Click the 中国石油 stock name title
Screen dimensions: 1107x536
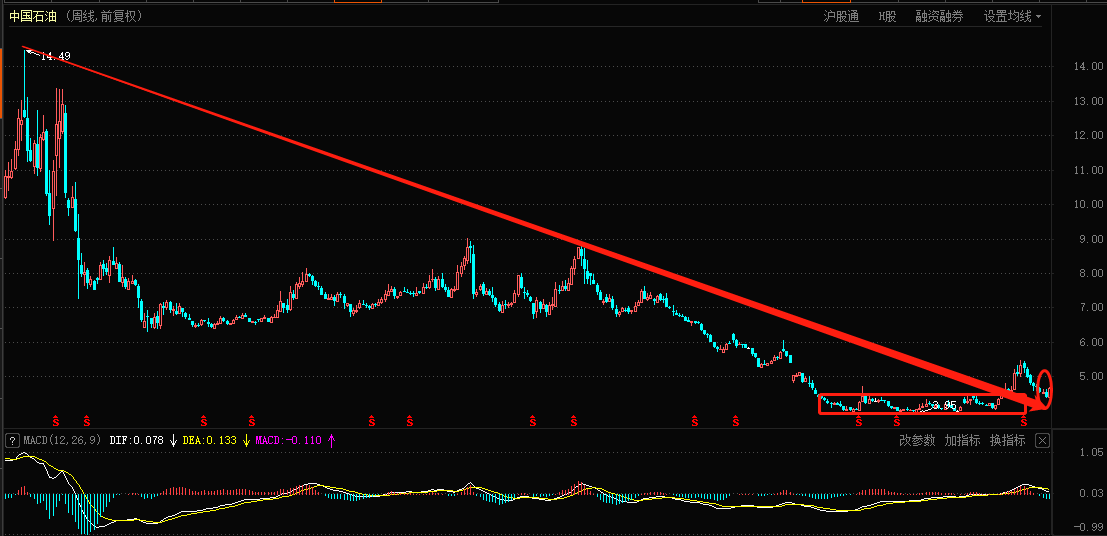[x=32, y=16]
